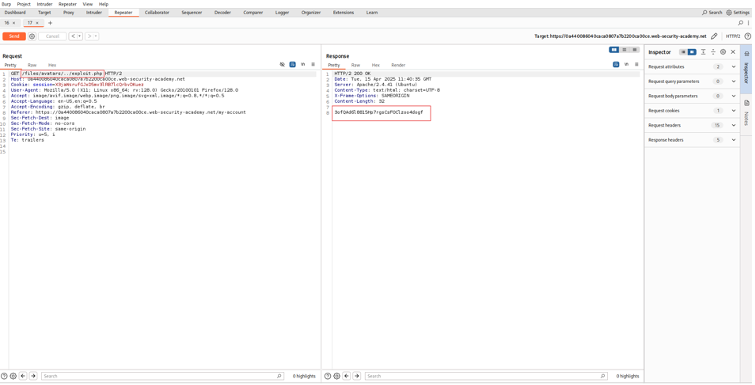This screenshot has height=385, width=755.
Task: Open the Intruder menu
Action: 45,4
